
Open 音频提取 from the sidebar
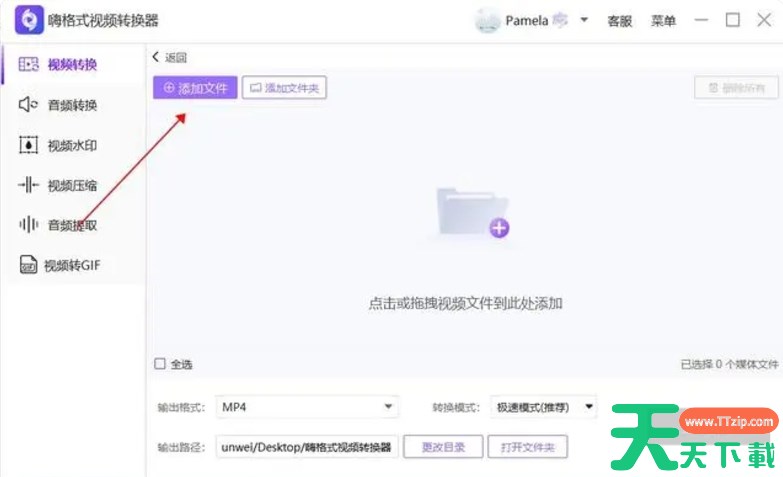60,225
